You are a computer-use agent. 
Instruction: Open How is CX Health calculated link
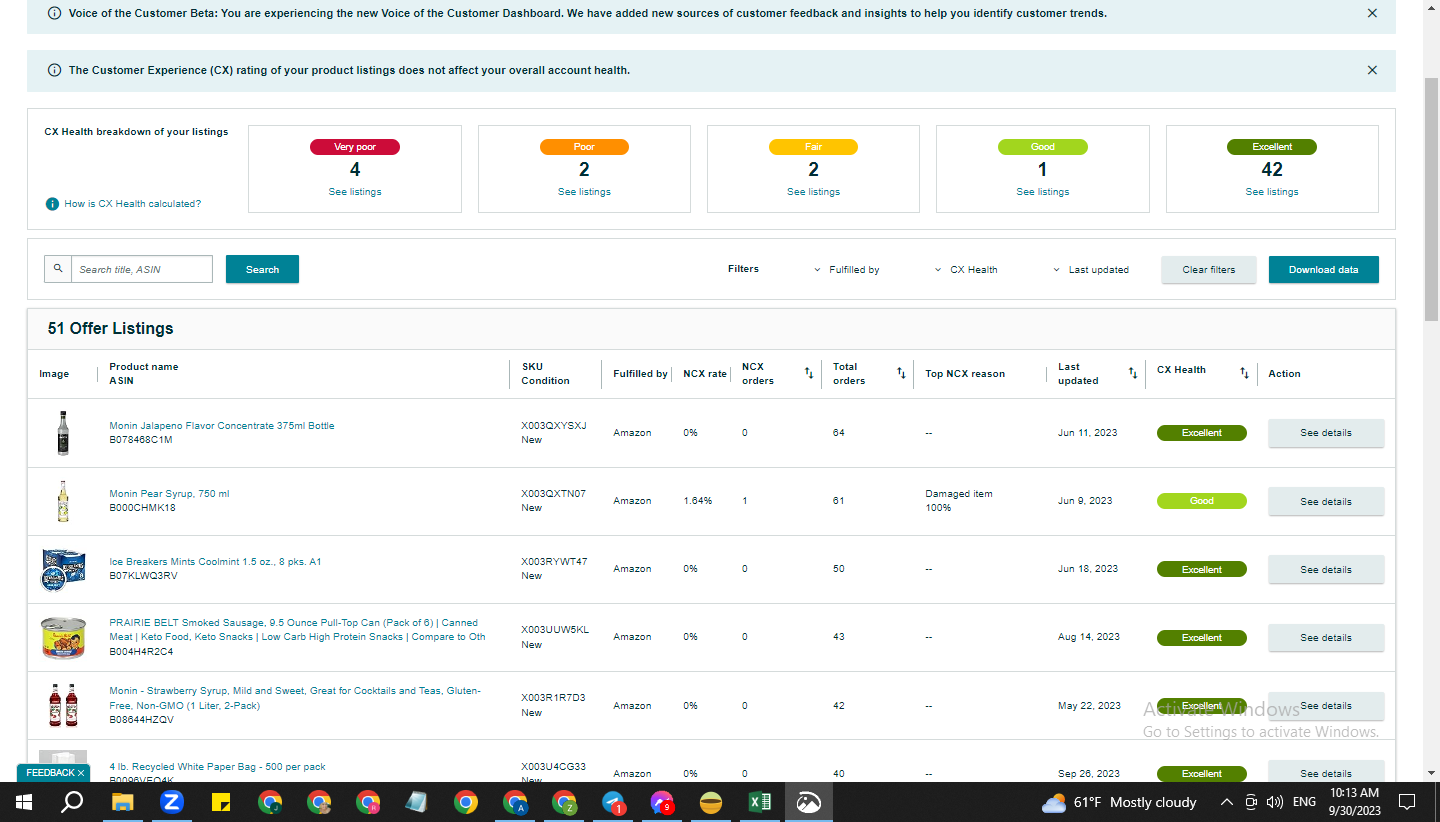133,204
